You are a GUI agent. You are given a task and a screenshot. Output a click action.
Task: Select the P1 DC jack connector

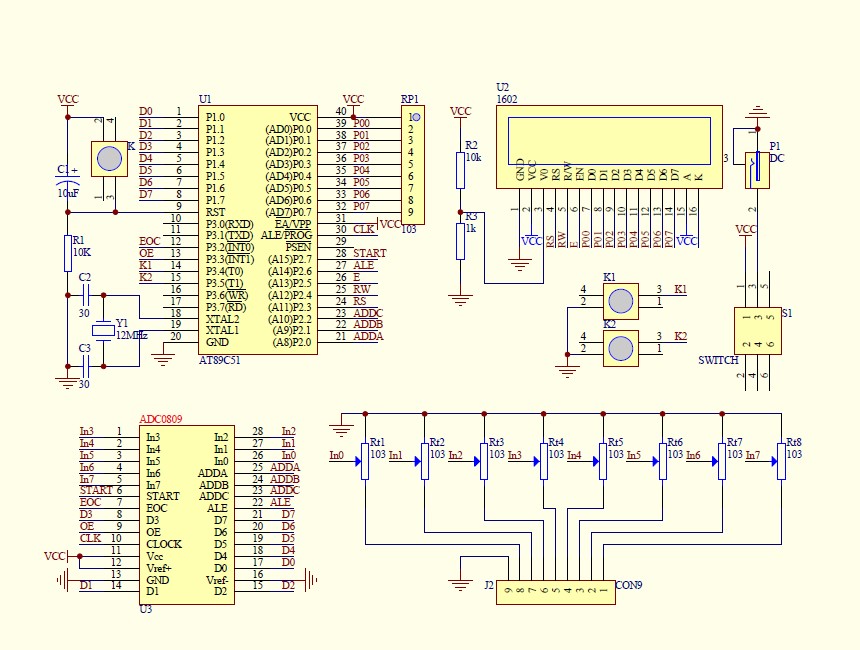(757, 170)
